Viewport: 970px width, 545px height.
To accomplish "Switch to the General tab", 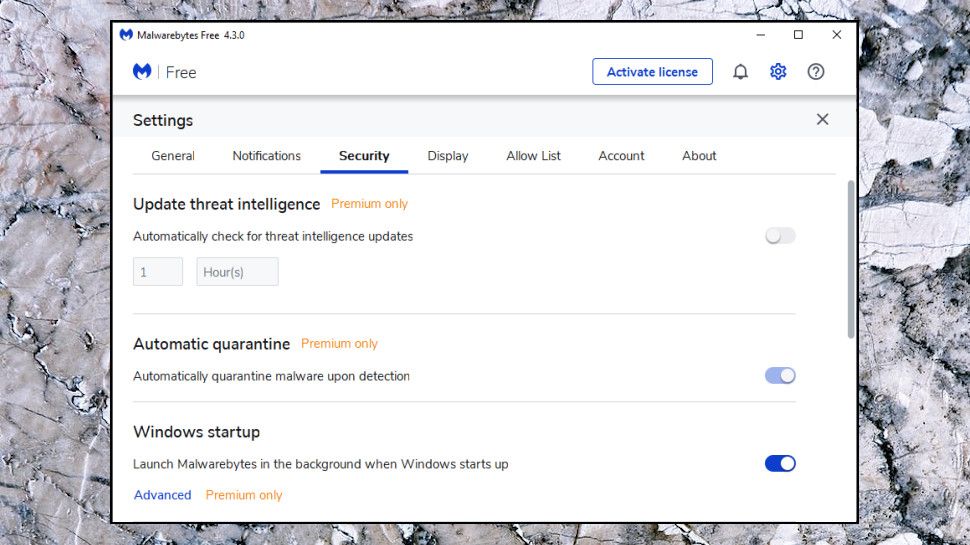I will click(x=173, y=156).
